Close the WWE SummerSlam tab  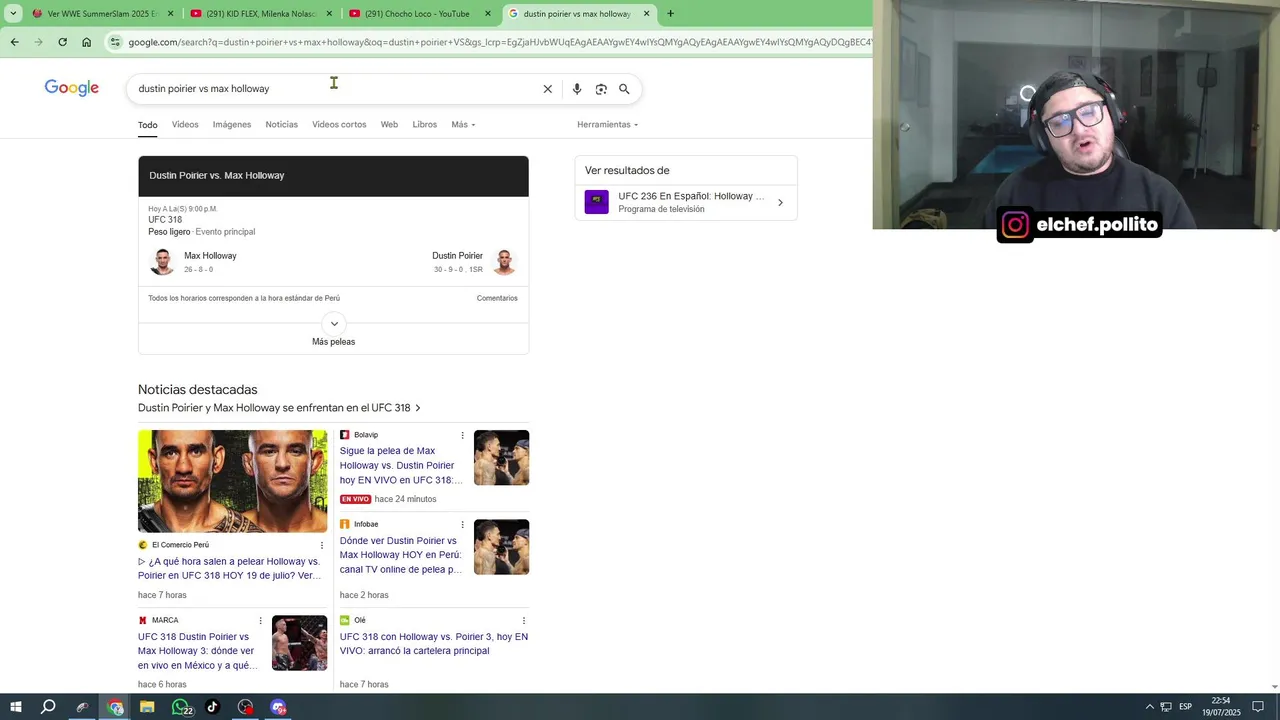point(170,14)
